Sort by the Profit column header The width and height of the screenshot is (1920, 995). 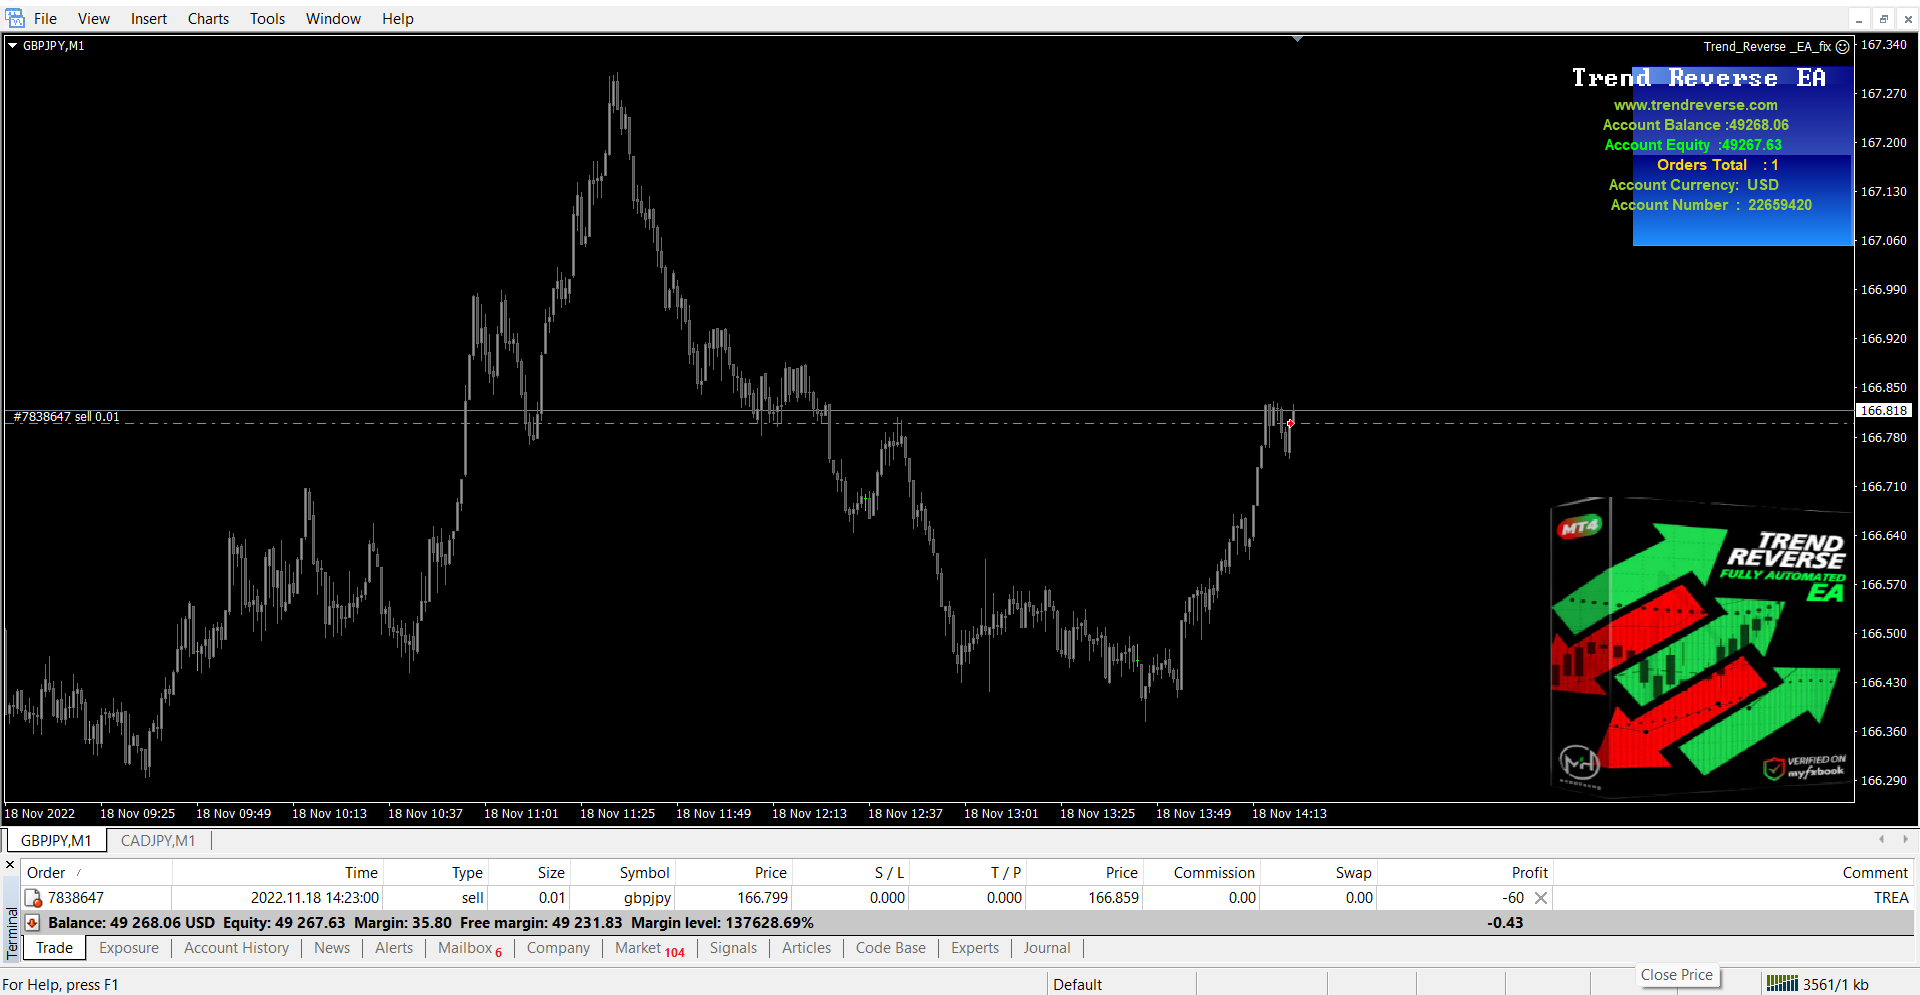1465,873
